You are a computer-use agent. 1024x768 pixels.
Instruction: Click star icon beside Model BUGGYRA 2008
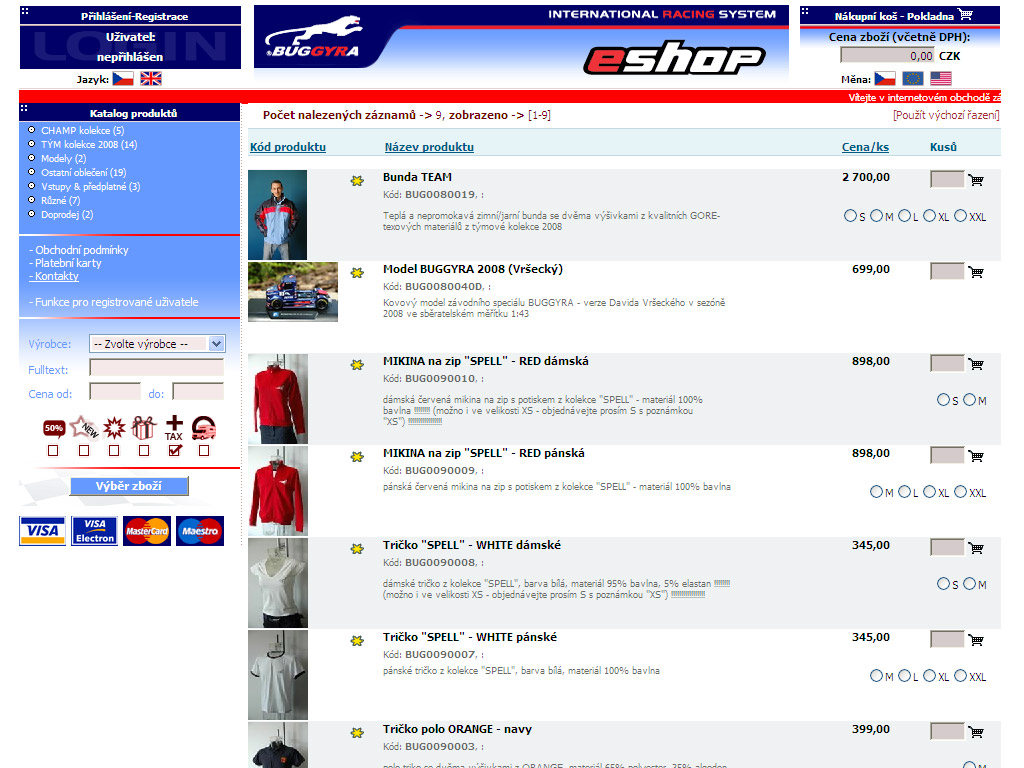click(357, 273)
